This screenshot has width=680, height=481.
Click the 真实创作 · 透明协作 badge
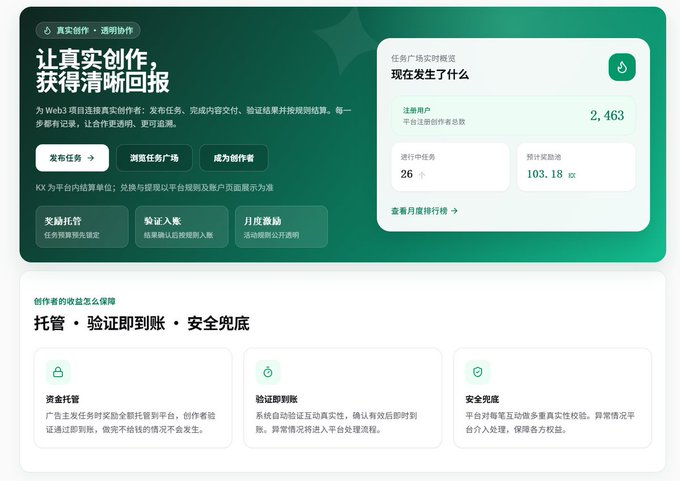coord(88,30)
